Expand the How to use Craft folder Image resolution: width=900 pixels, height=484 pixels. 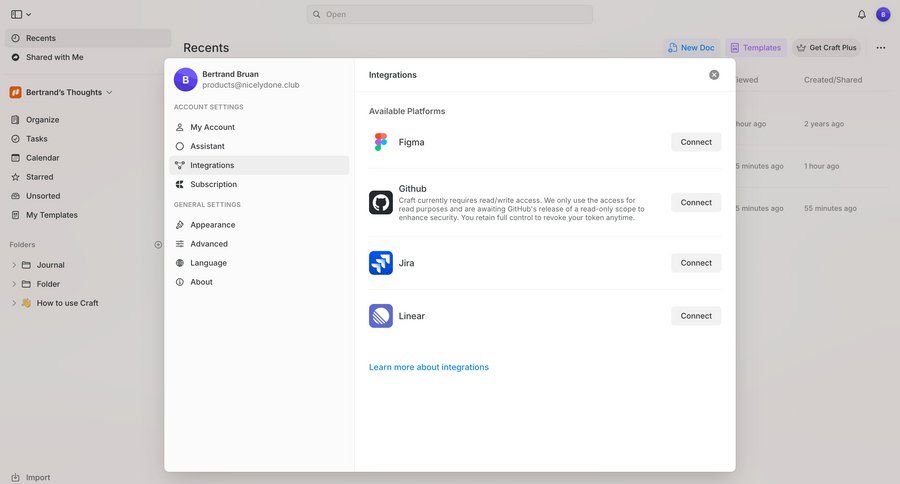tap(14, 303)
